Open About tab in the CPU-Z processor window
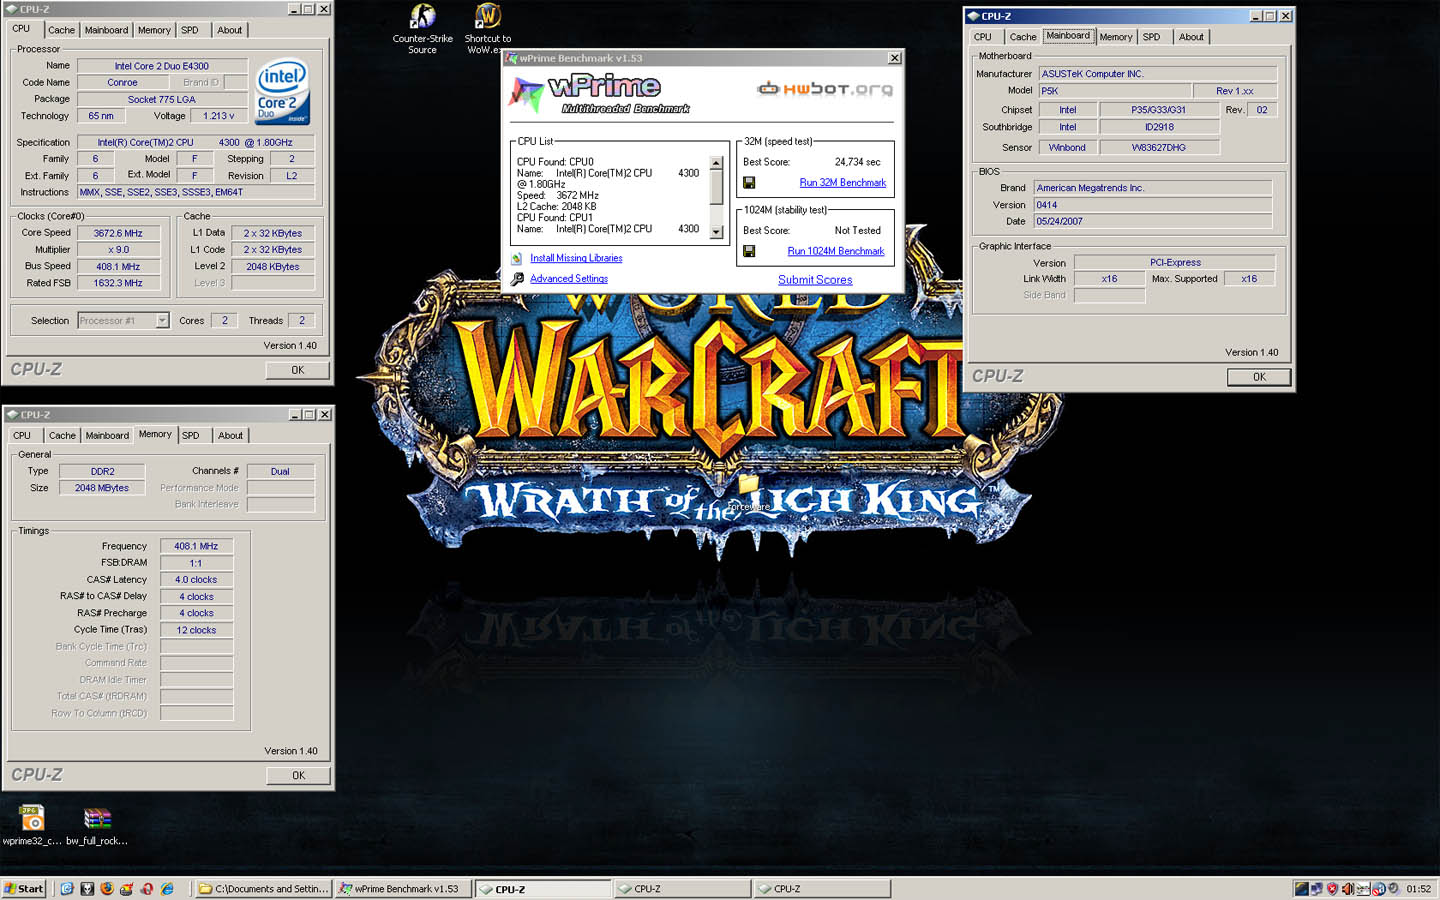The image size is (1440, 900). 229,30
